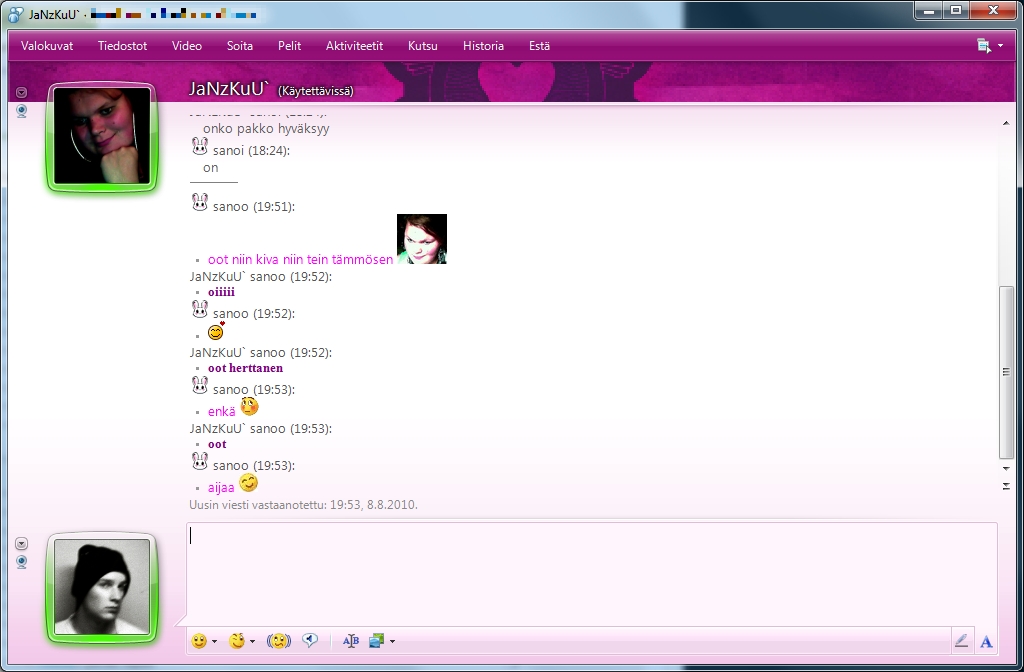1024x672 pixels.
Task: Send a nudge with the shaking face icon
Action: click(x=278, y=641)
